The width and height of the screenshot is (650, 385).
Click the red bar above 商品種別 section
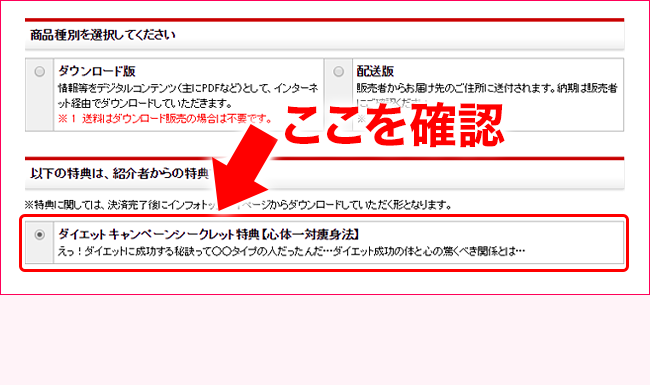pos(325,19)
